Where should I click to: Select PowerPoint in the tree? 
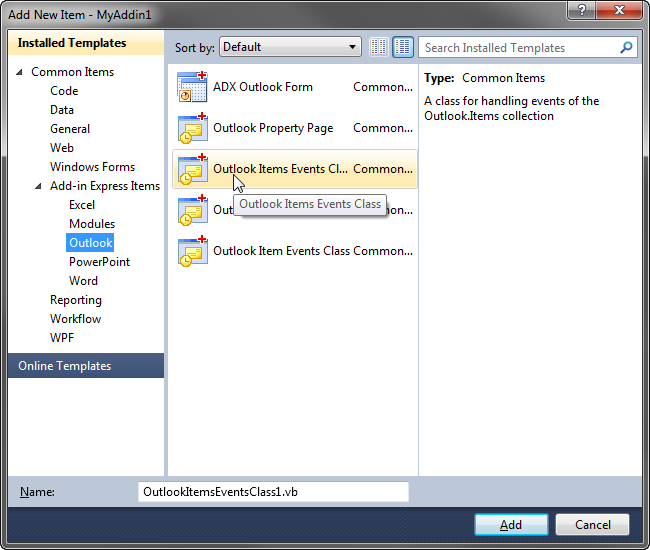click(x=99, y=262)
